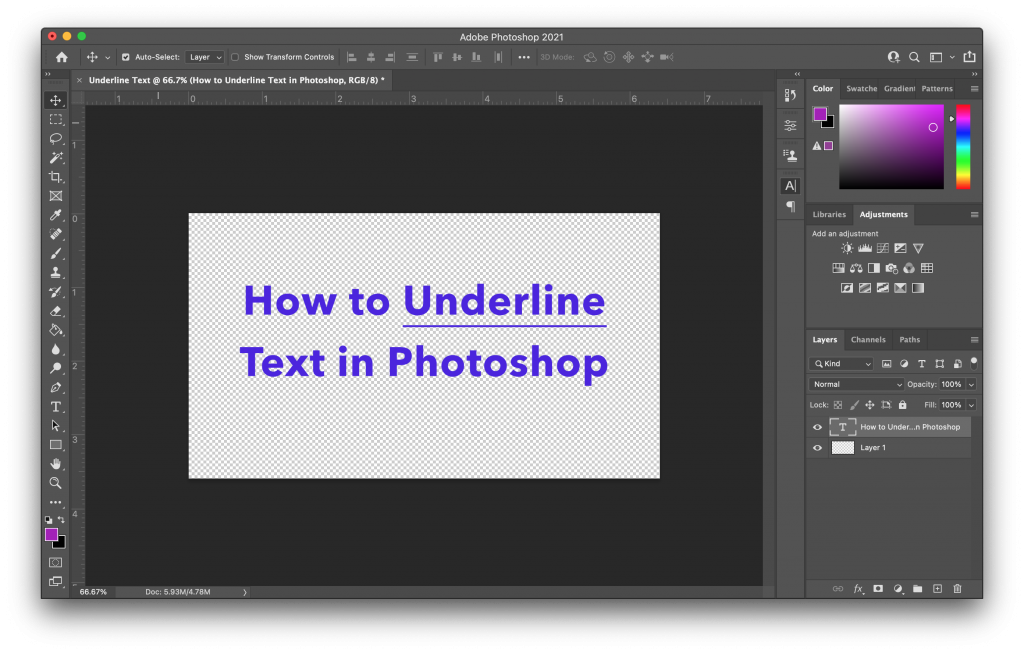Select the Magic Wand tool
Screen dimensions: 1024x653
click(x=56, y=157)
